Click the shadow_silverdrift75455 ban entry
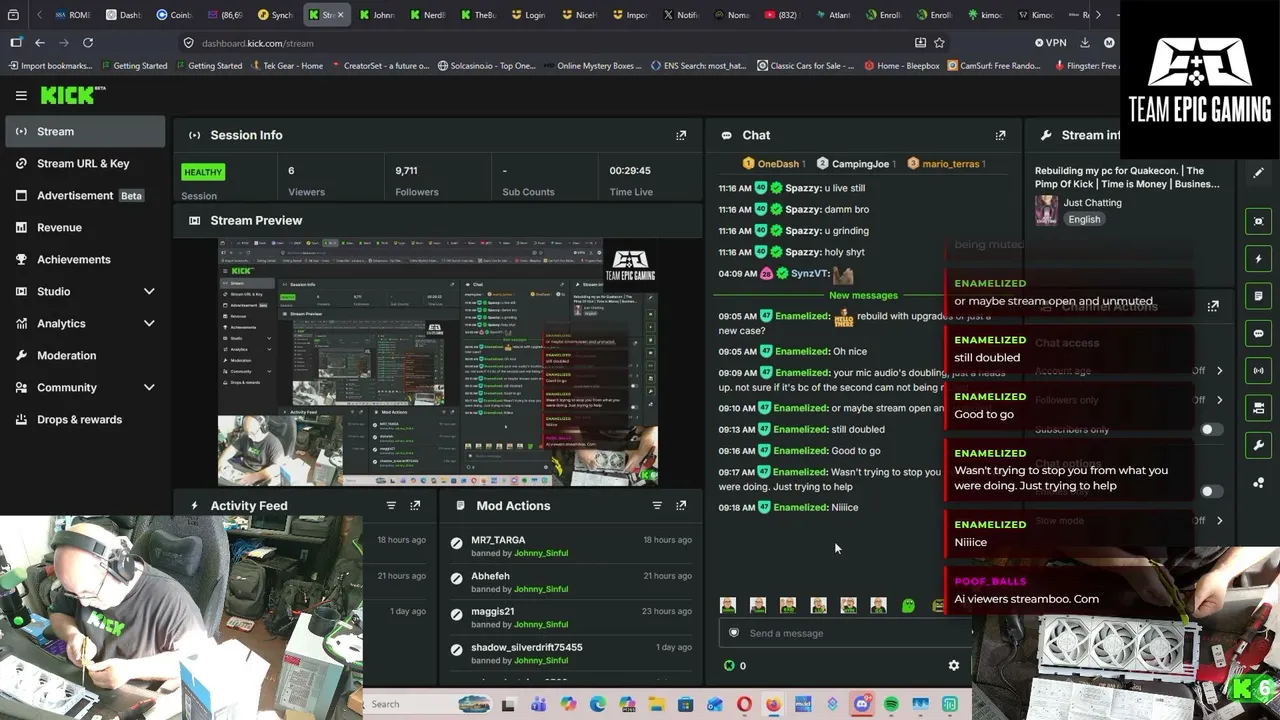 point(571,654)
